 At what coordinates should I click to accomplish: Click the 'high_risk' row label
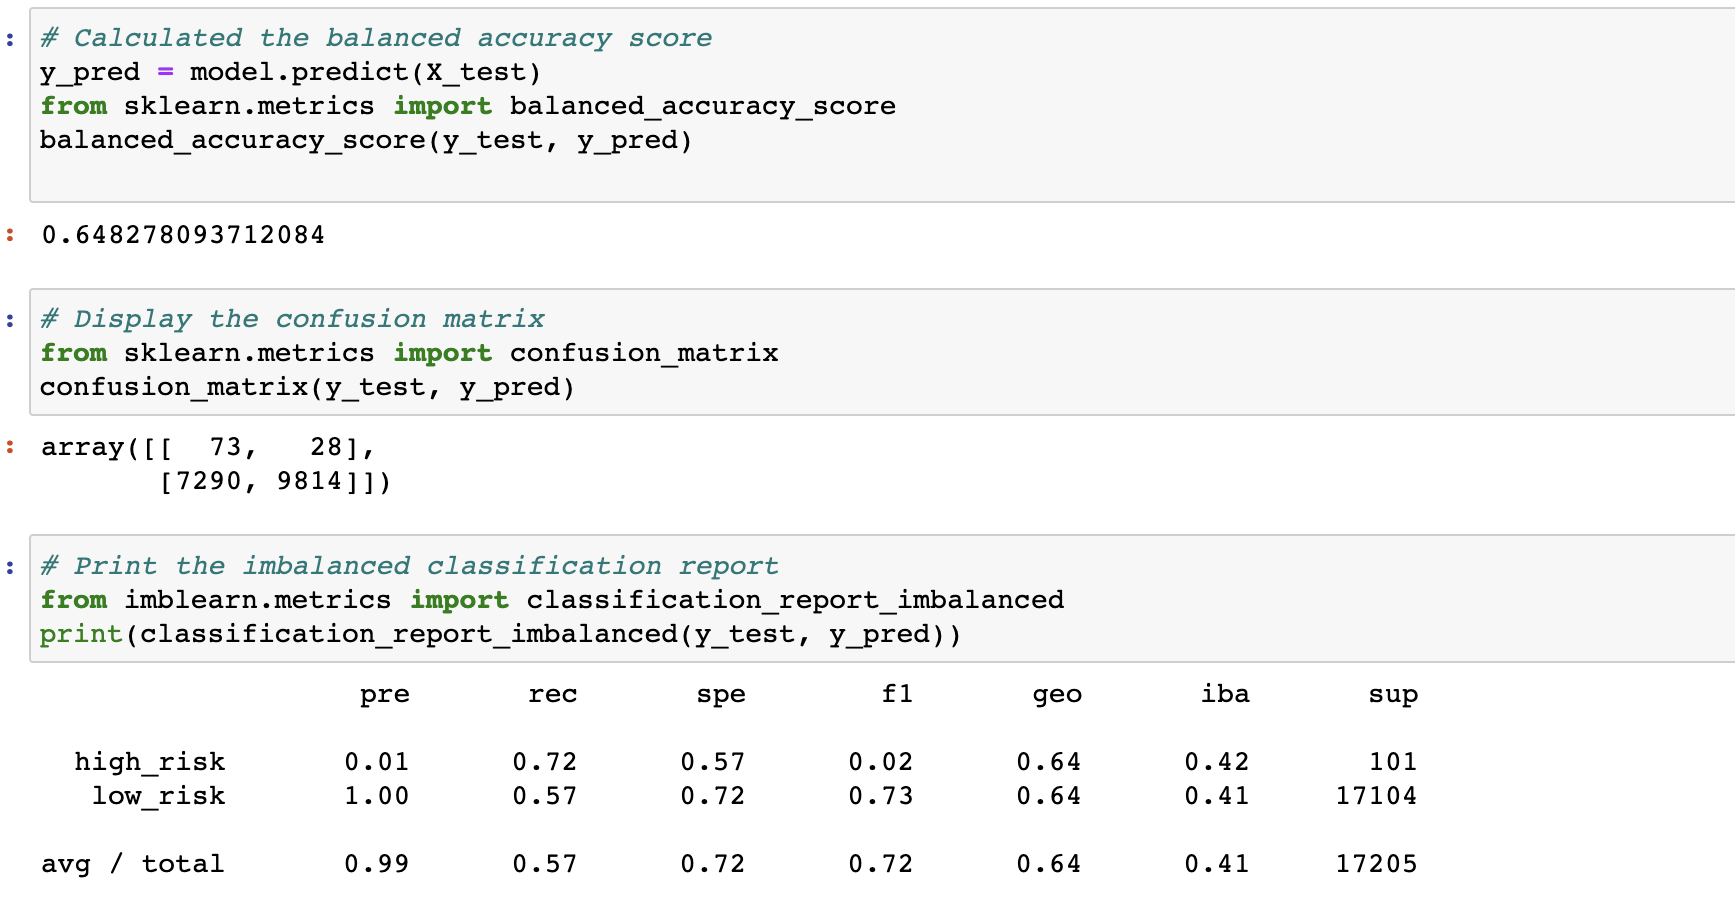coord(150,762)
